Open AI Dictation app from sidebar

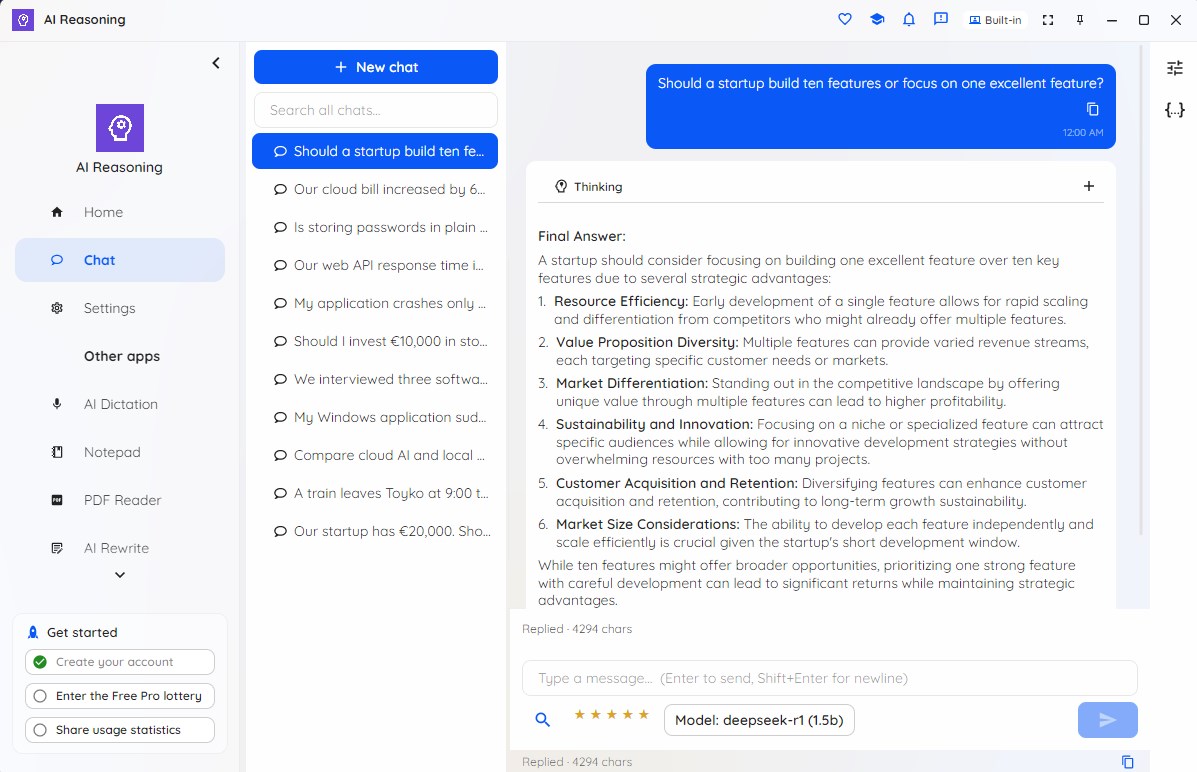click(120, 404)
